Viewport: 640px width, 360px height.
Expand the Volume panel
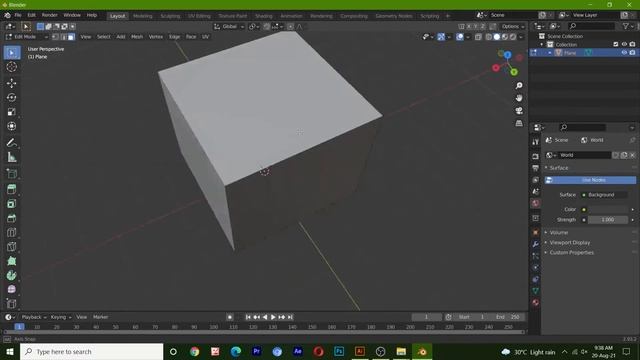[x=558, y=232]
